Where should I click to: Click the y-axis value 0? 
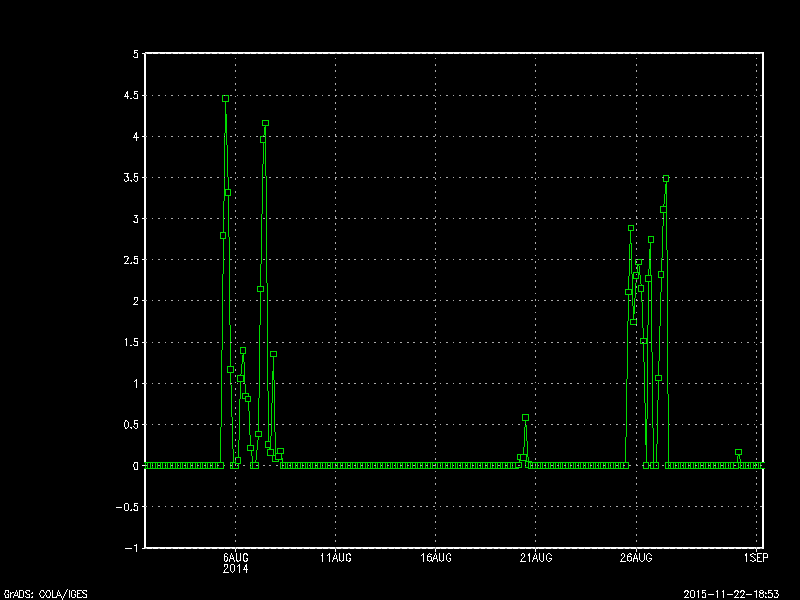click(135, 466)
